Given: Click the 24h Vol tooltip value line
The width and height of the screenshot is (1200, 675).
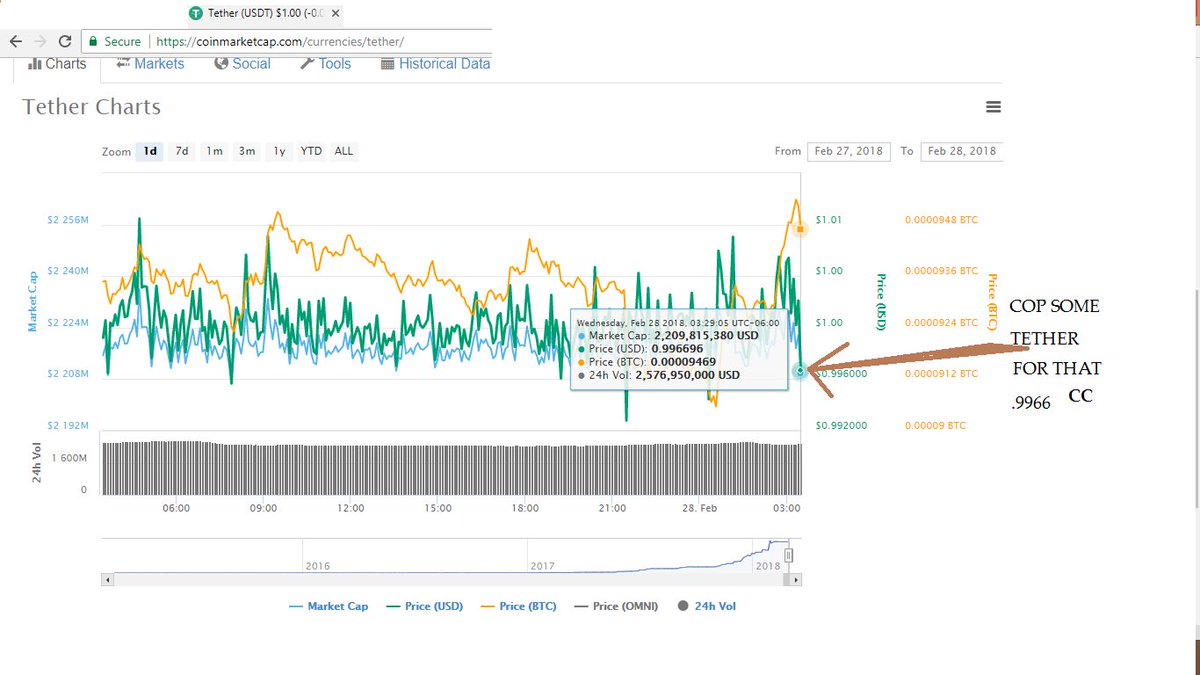Looking at the screenshot, I should coord(660,375).
